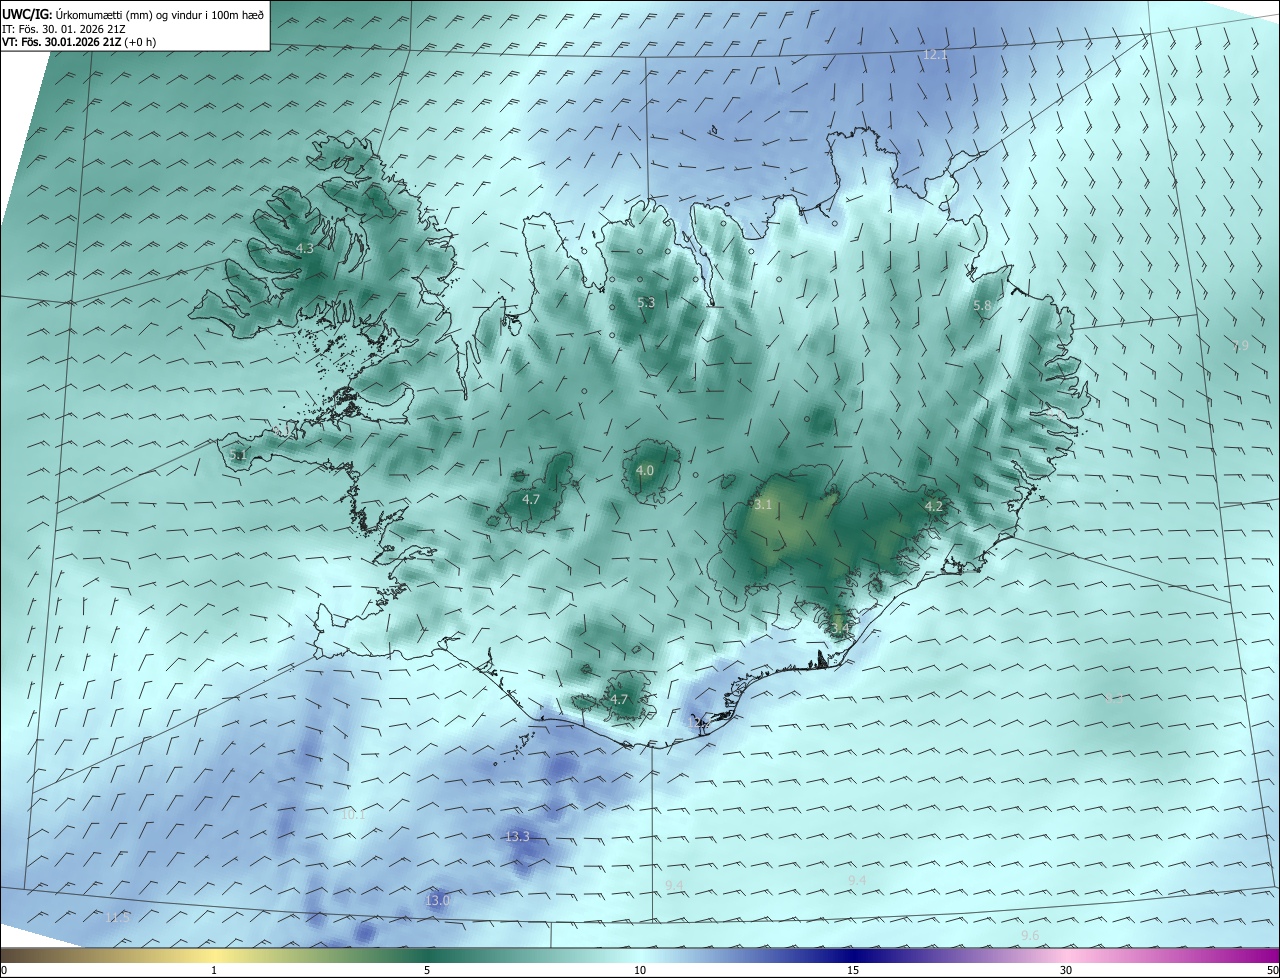Click the yellow segment of the color bar
1280x978 pixels.
click(x=214, y=955)
